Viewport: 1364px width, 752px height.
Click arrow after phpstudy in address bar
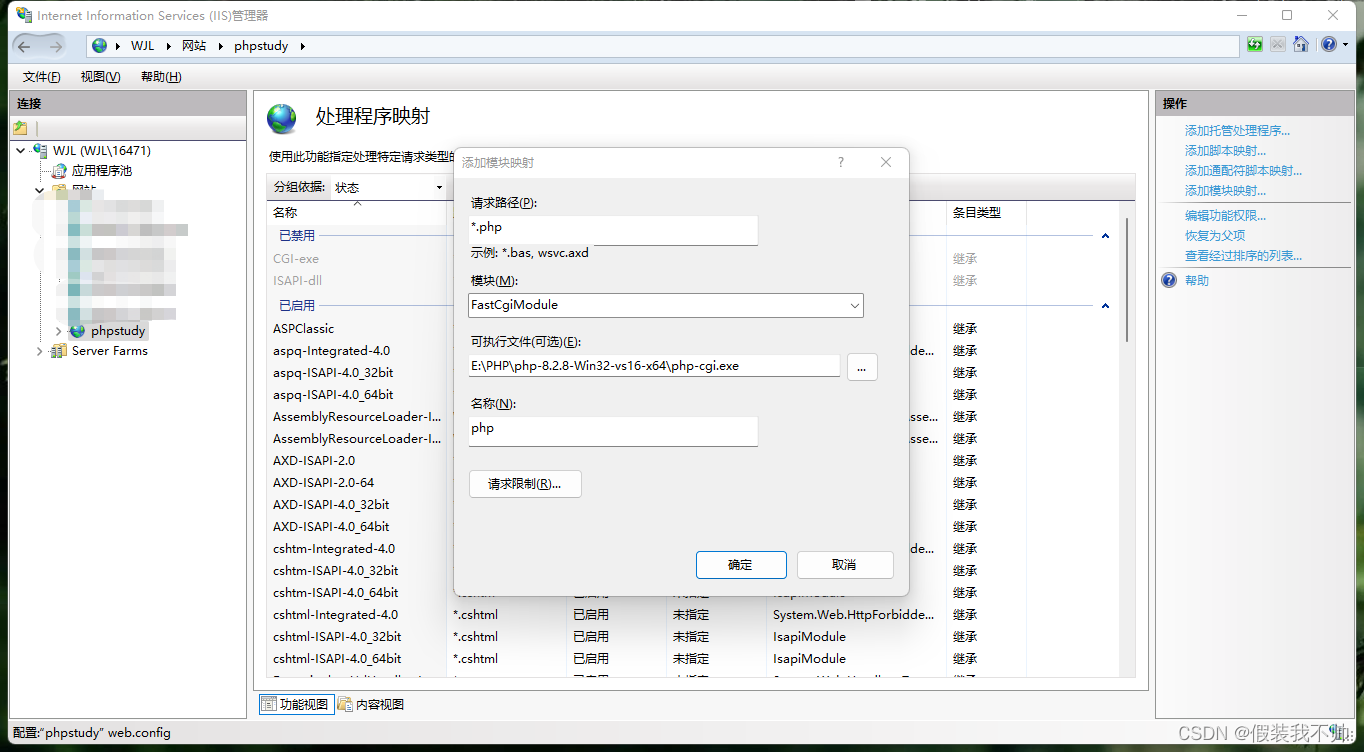click(x=302, y=46)
